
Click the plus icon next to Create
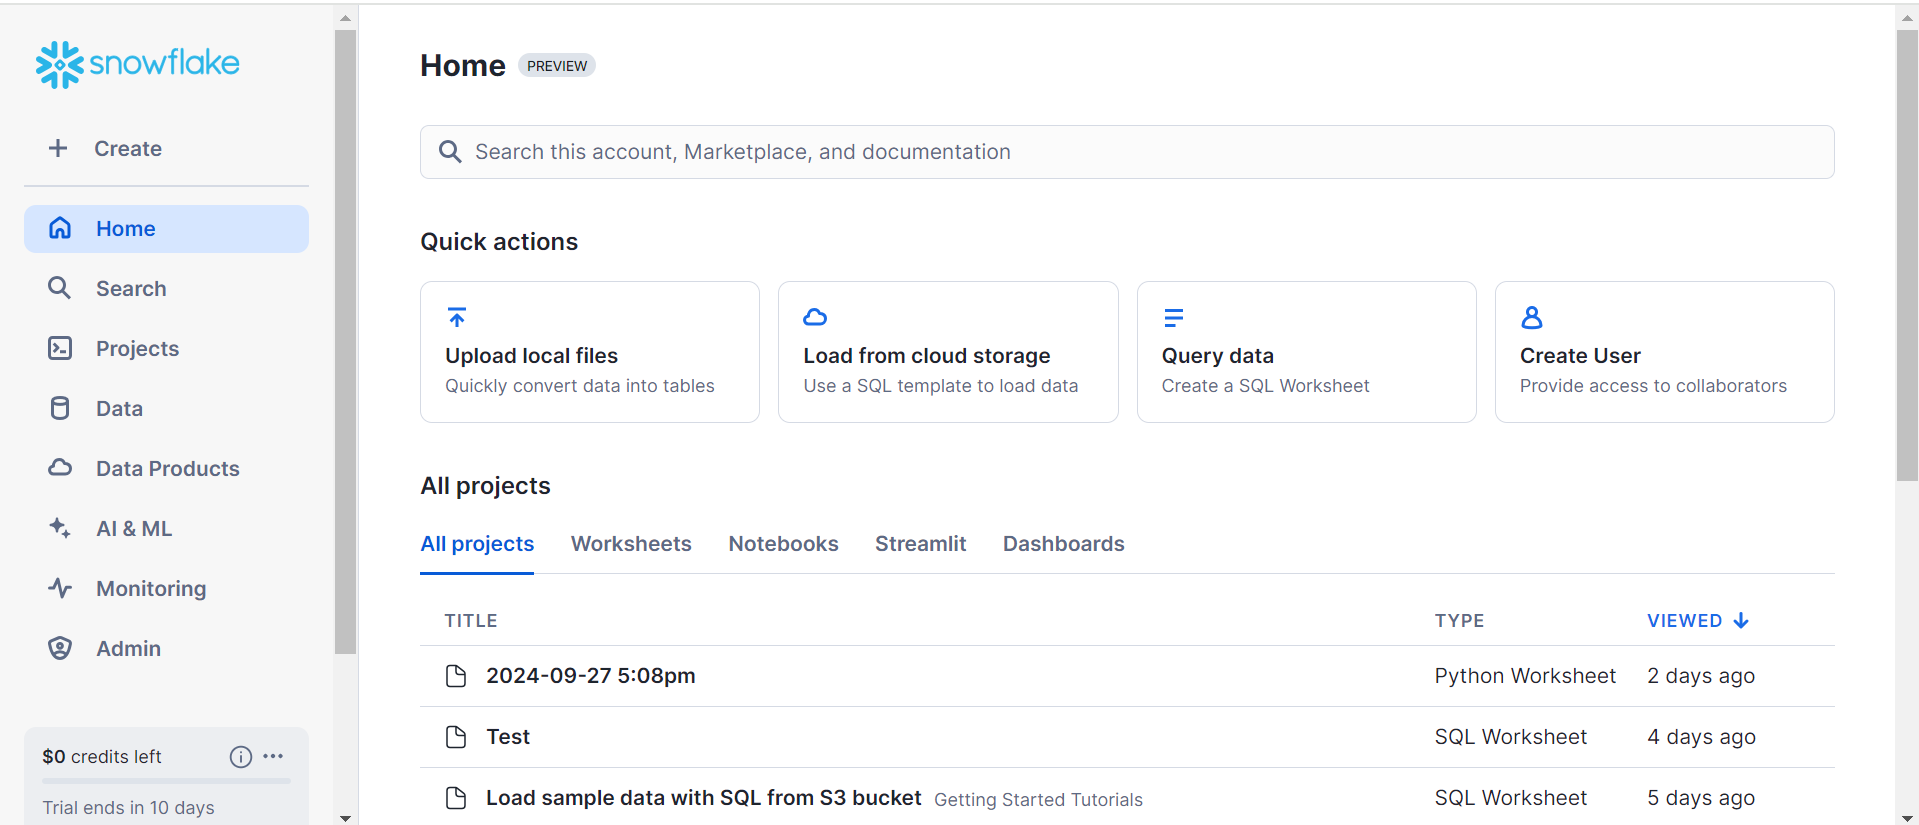[58, 148]
